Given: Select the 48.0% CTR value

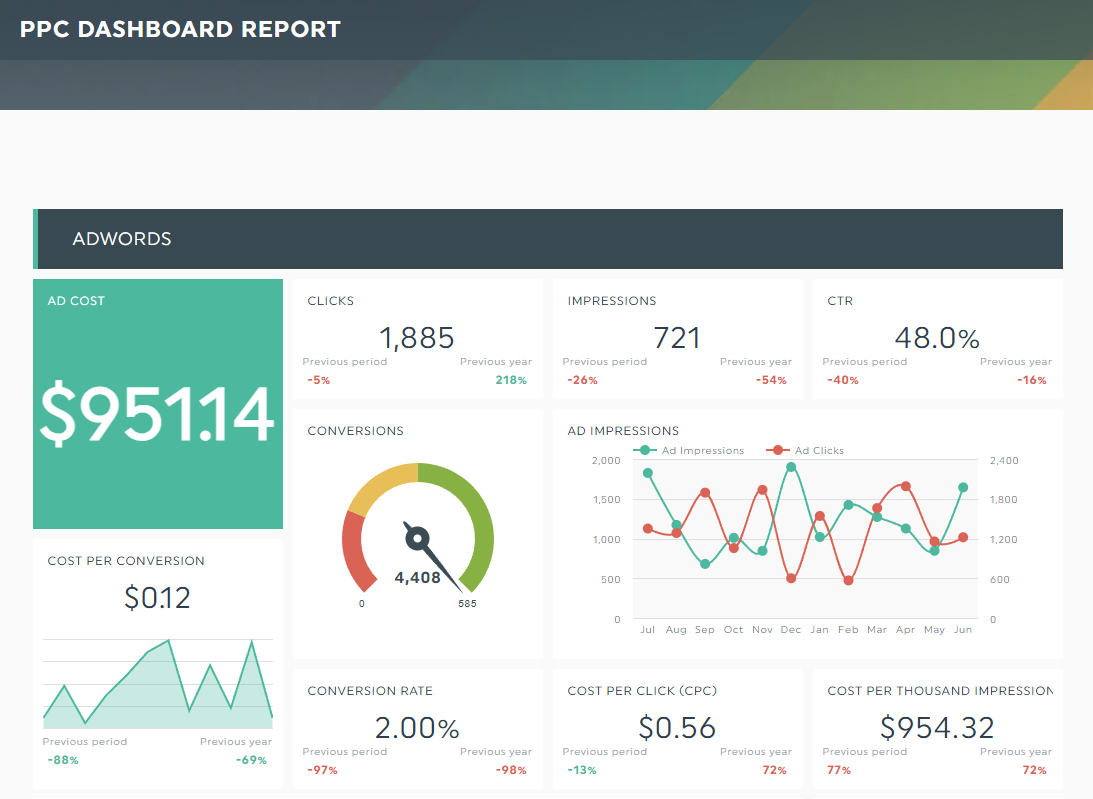Looking at the screenshot, I should tap(937, 338).
